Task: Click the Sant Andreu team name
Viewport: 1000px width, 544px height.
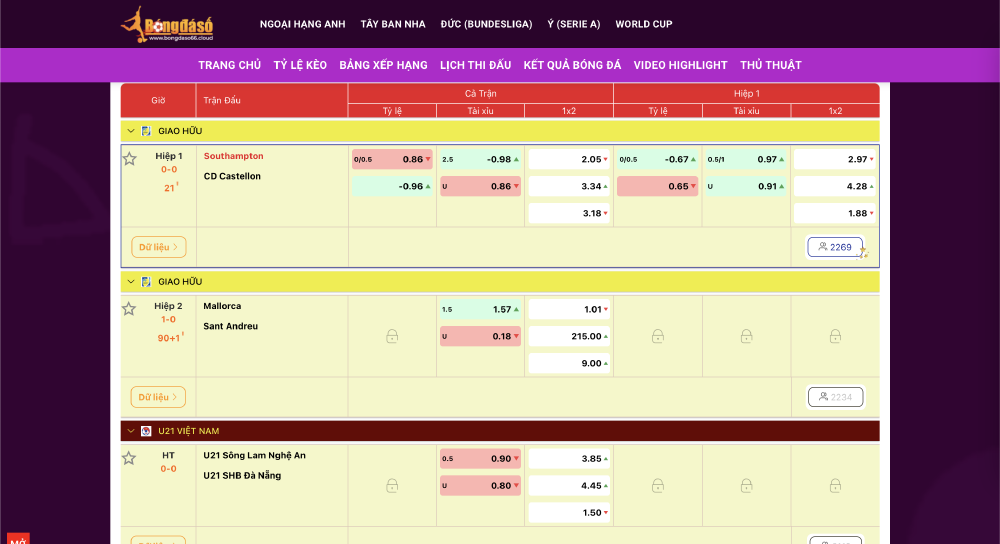Action: pyautogui.click(x=230, y=326)
